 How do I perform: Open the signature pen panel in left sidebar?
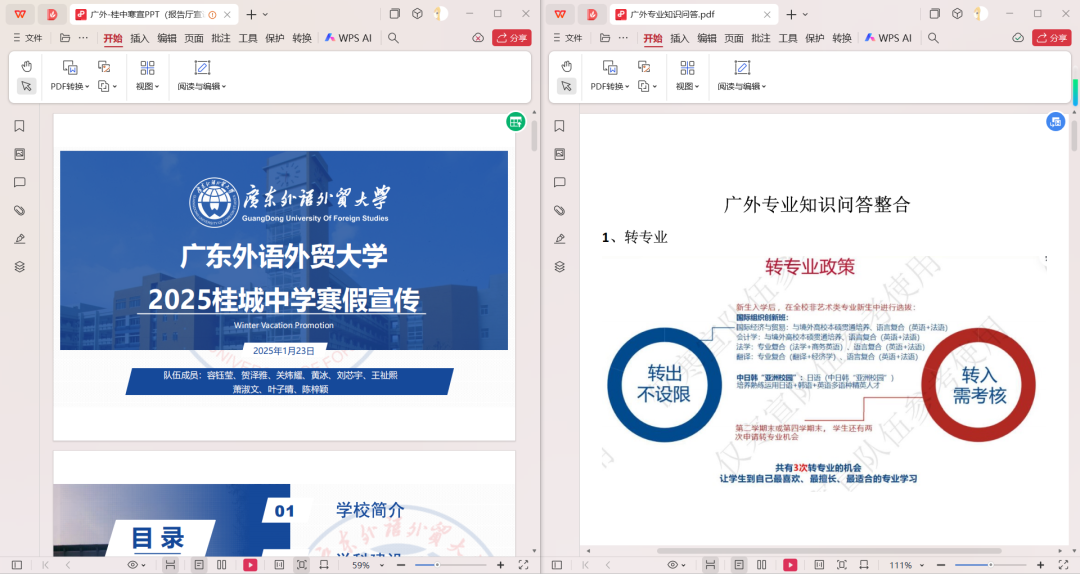click(19, 238)
